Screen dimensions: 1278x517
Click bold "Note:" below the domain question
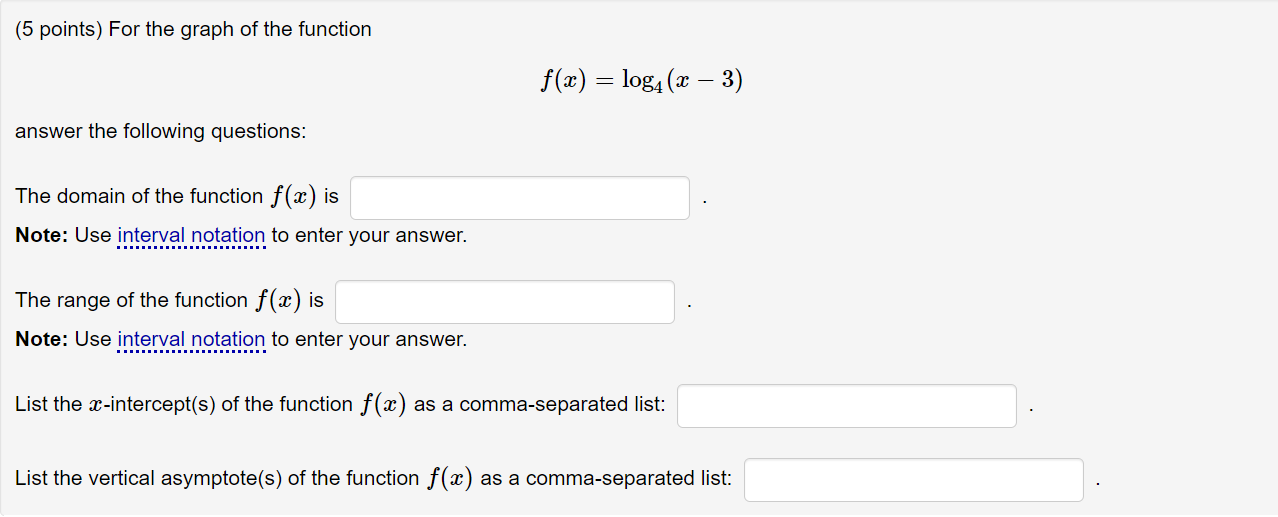42,236
